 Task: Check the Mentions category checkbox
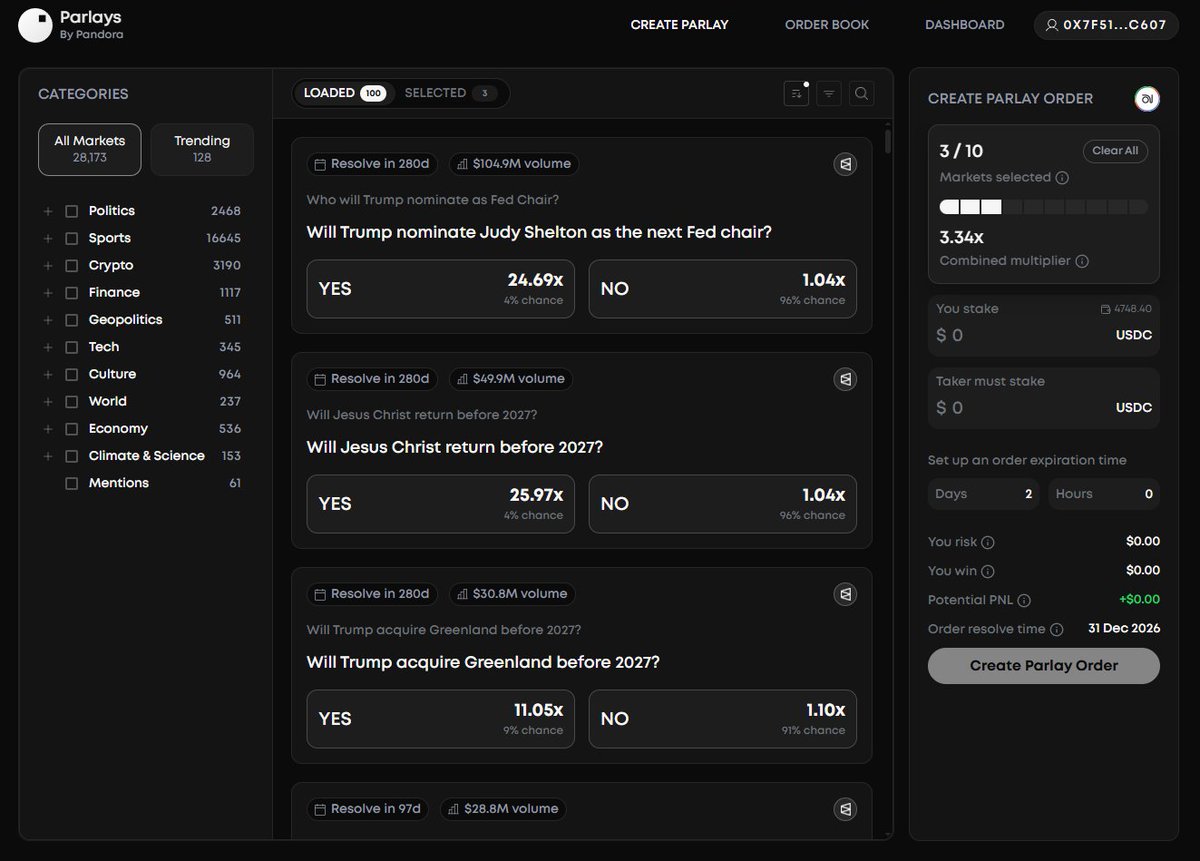(71, 483)
